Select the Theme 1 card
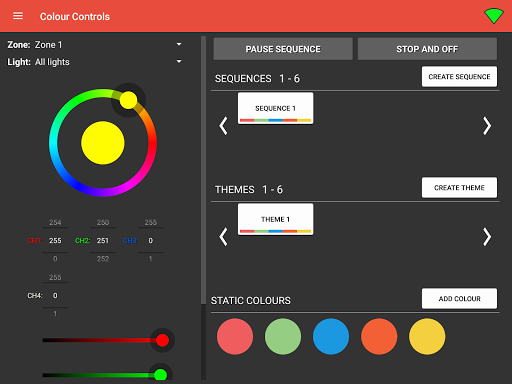 tap(275, 219)
